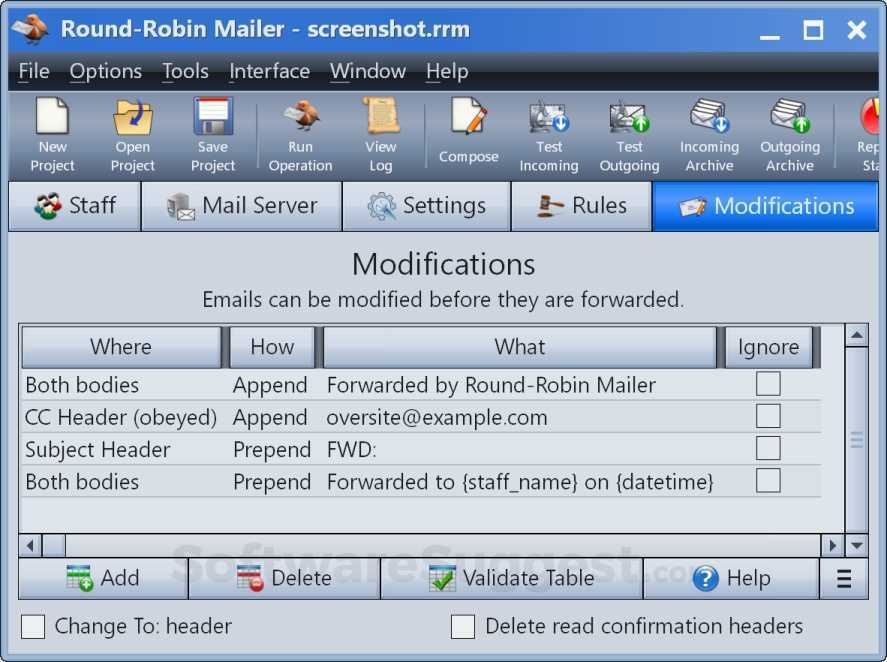Sort by the Where column header
The image size is (887, 662).
(x=121, y=347)
